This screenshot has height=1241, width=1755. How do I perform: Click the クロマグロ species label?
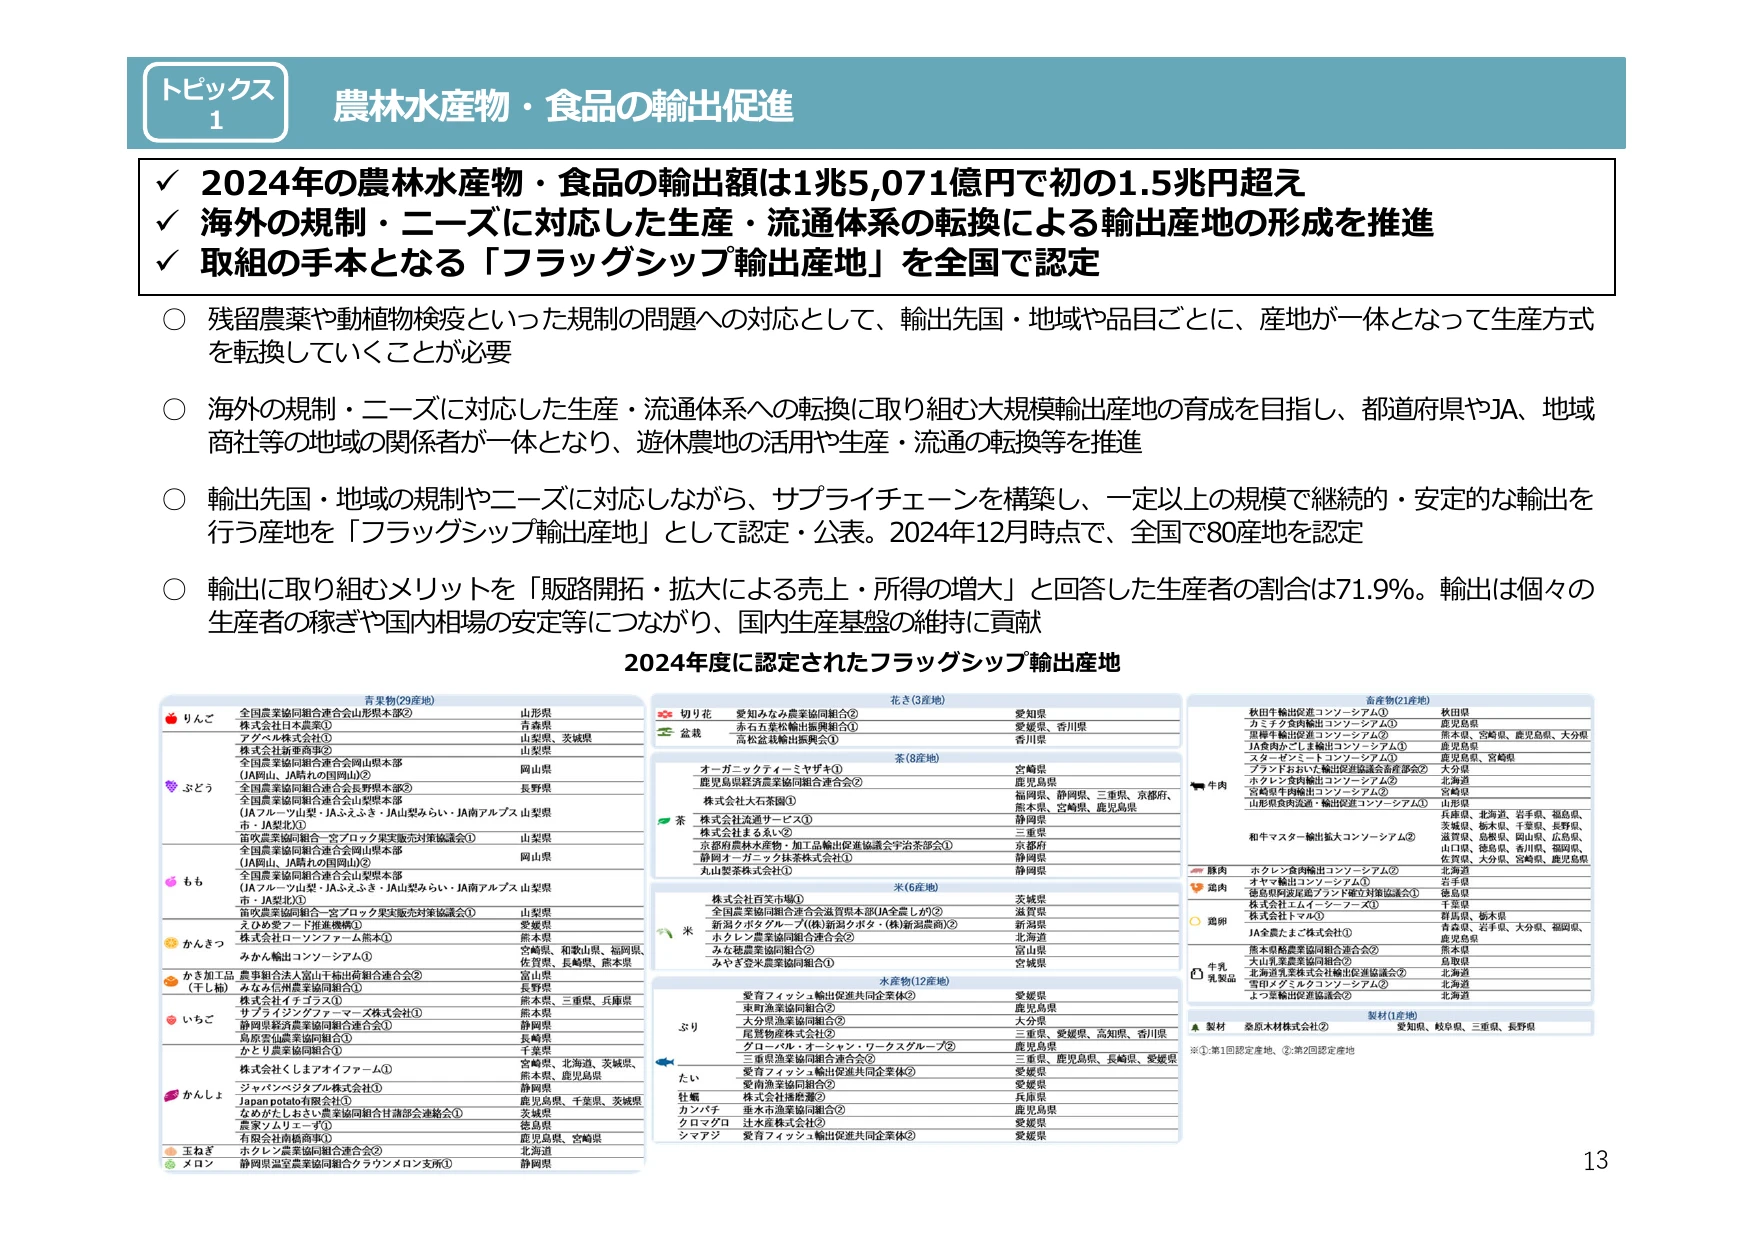703,1123
